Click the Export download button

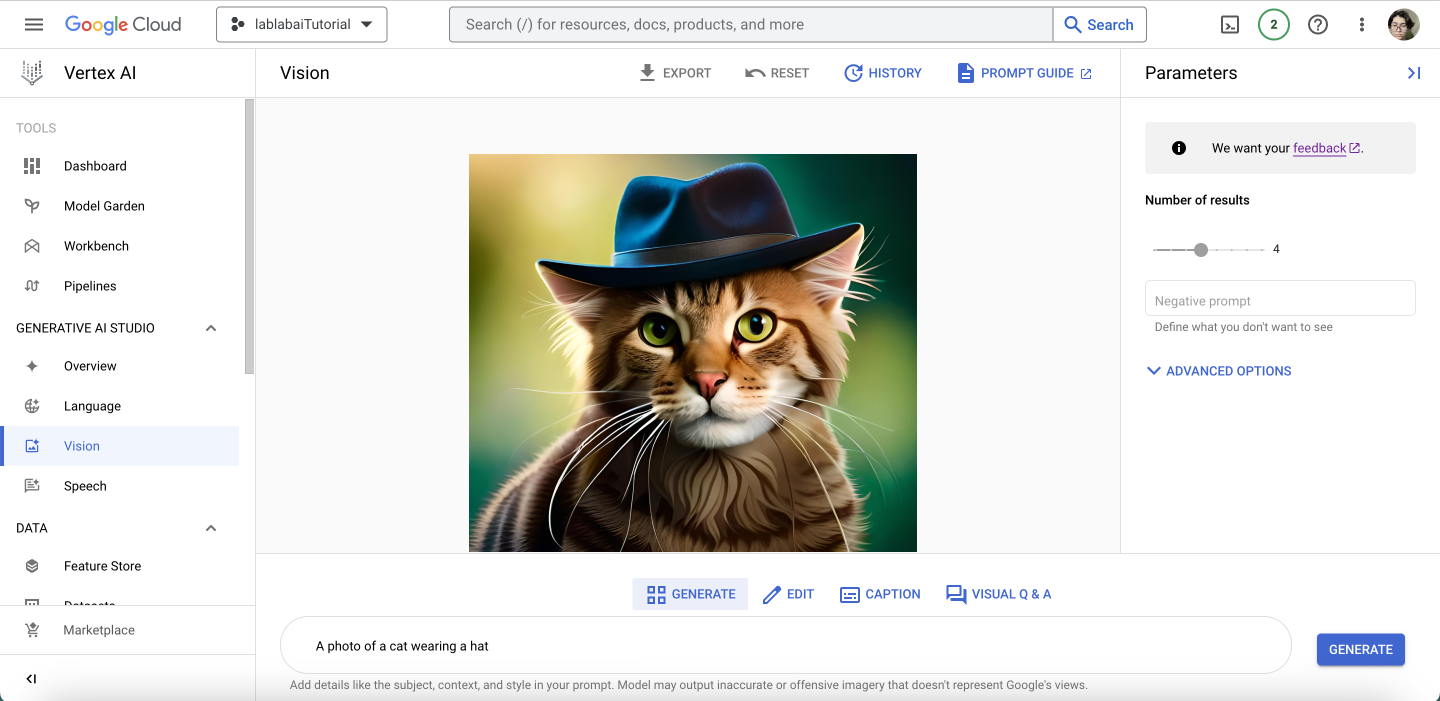coord(675,73)
